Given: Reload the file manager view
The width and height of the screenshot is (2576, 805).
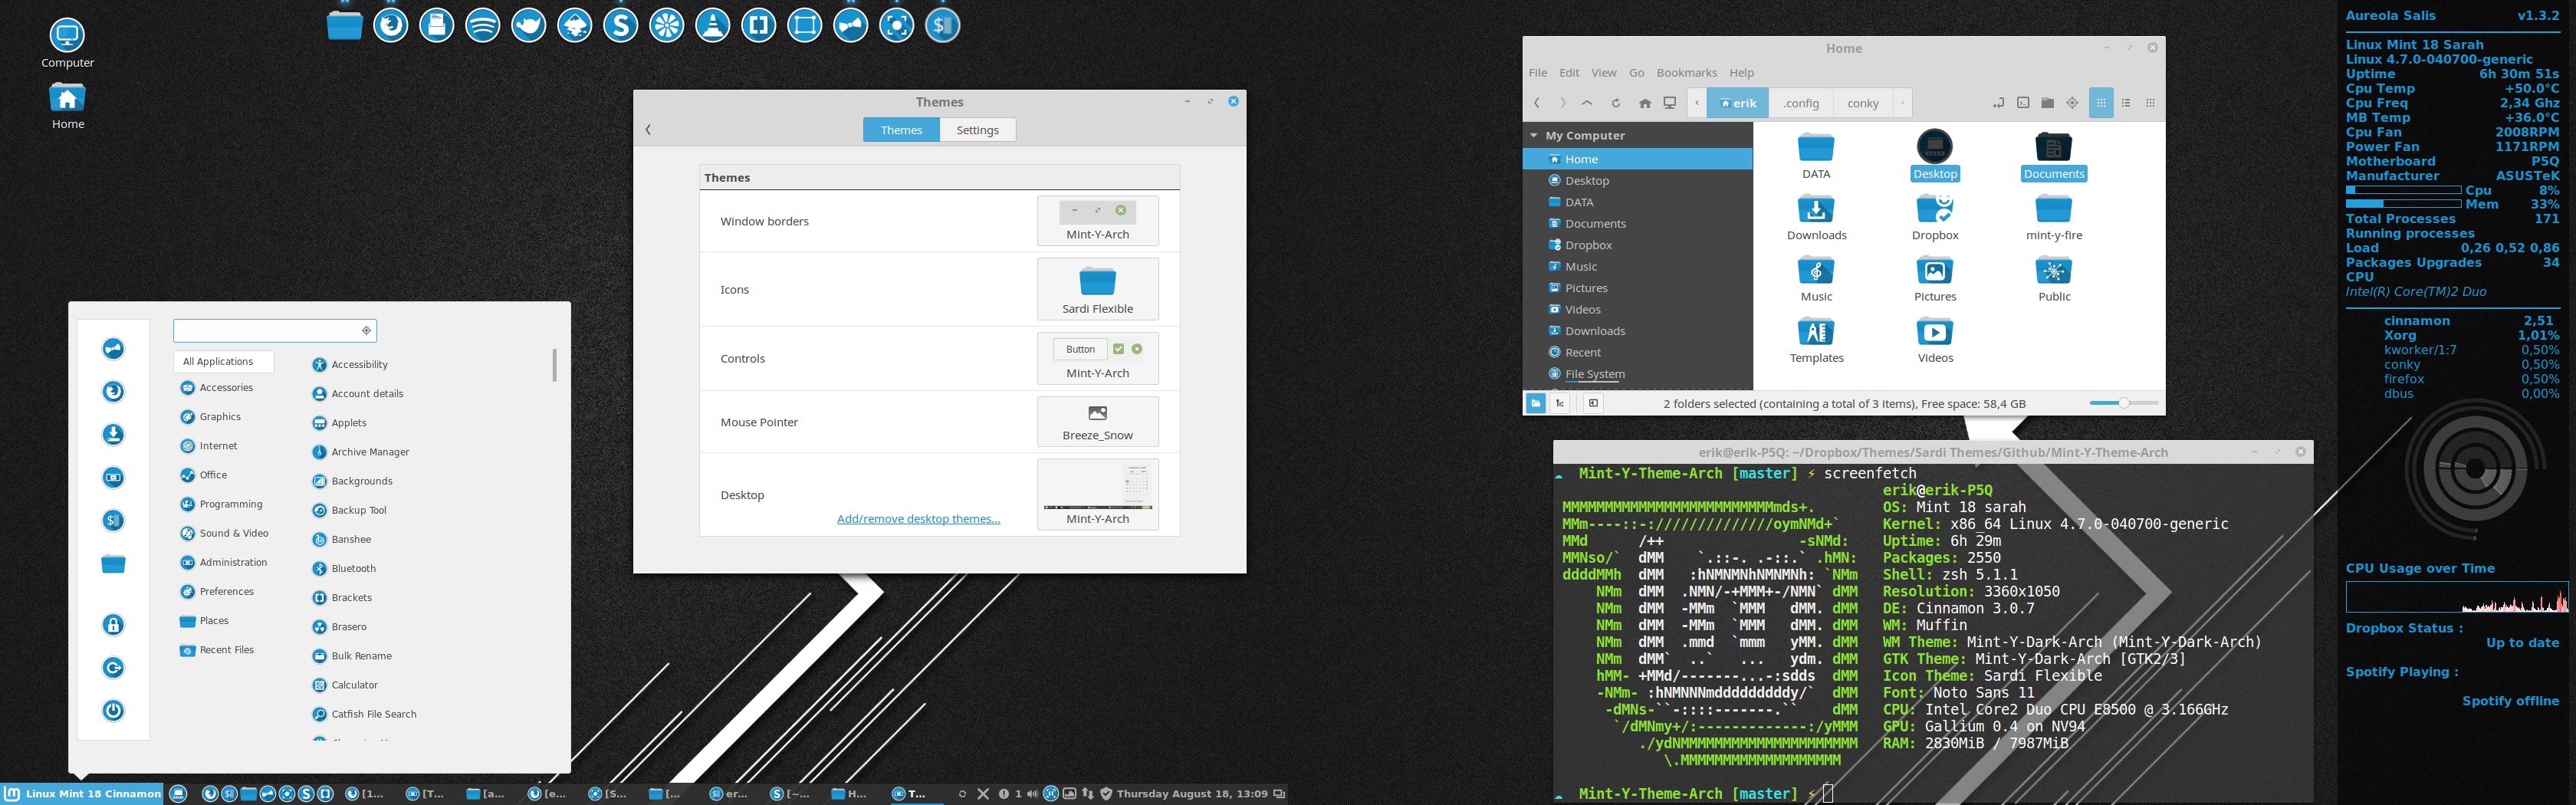Looking at the screenshot, I should tap(1615, 103).
